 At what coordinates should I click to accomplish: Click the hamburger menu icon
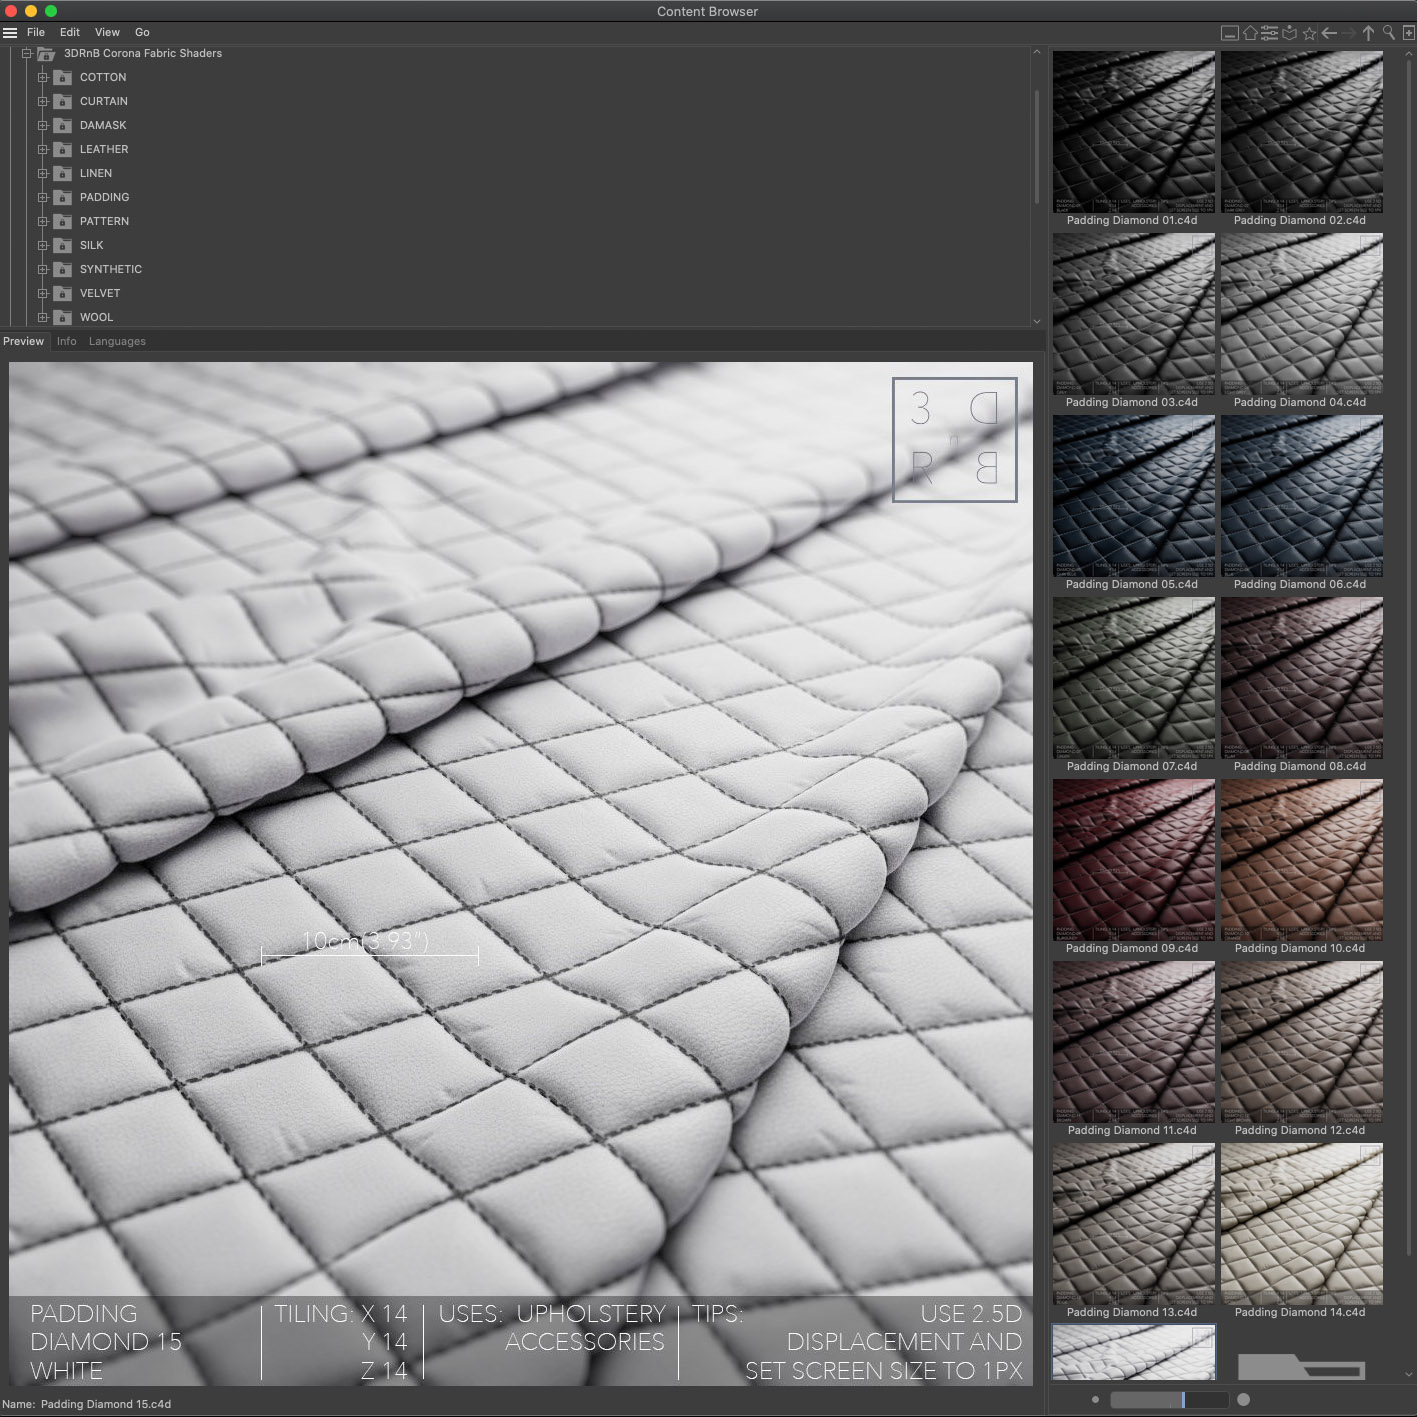[x=10, y=33]
